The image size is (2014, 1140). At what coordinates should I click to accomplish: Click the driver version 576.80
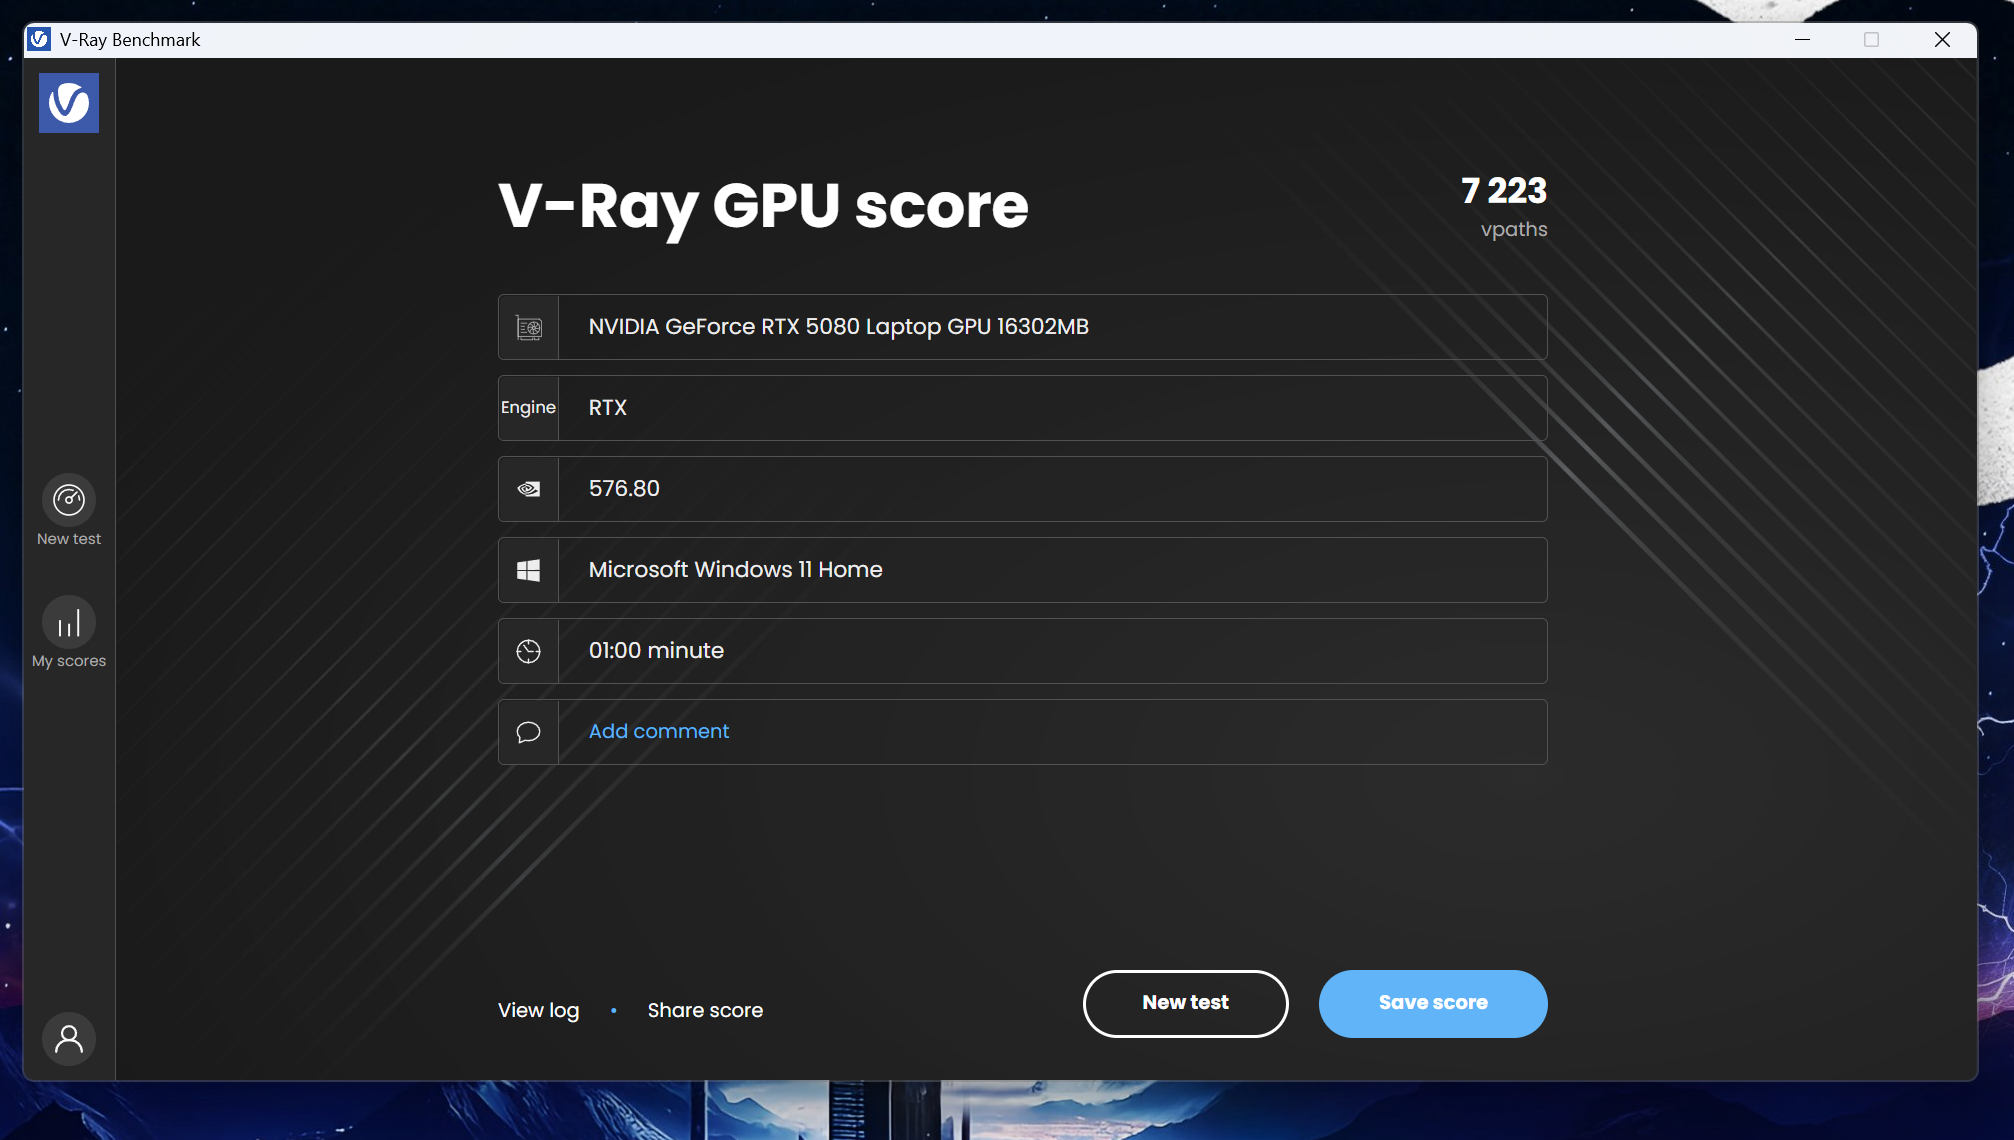point(624,488)
